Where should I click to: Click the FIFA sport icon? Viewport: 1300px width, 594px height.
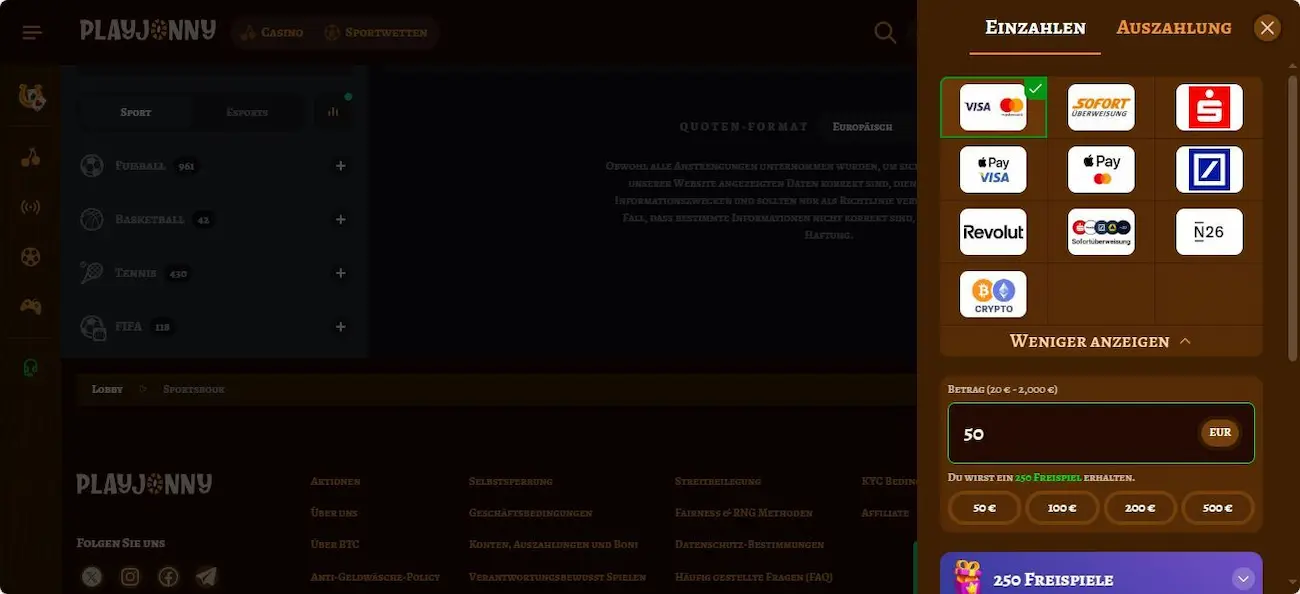coord(93,327)
